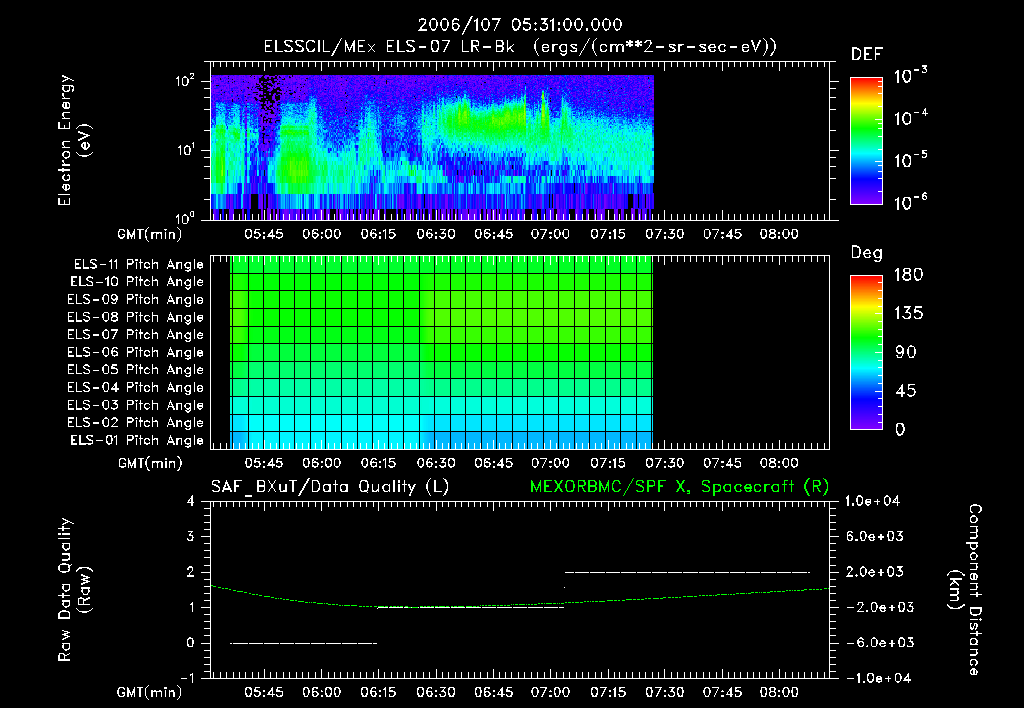The image size is (1024, 708).
Task: Click the -1 tick on Raw Data Quality axis
Action: point(187,678)
